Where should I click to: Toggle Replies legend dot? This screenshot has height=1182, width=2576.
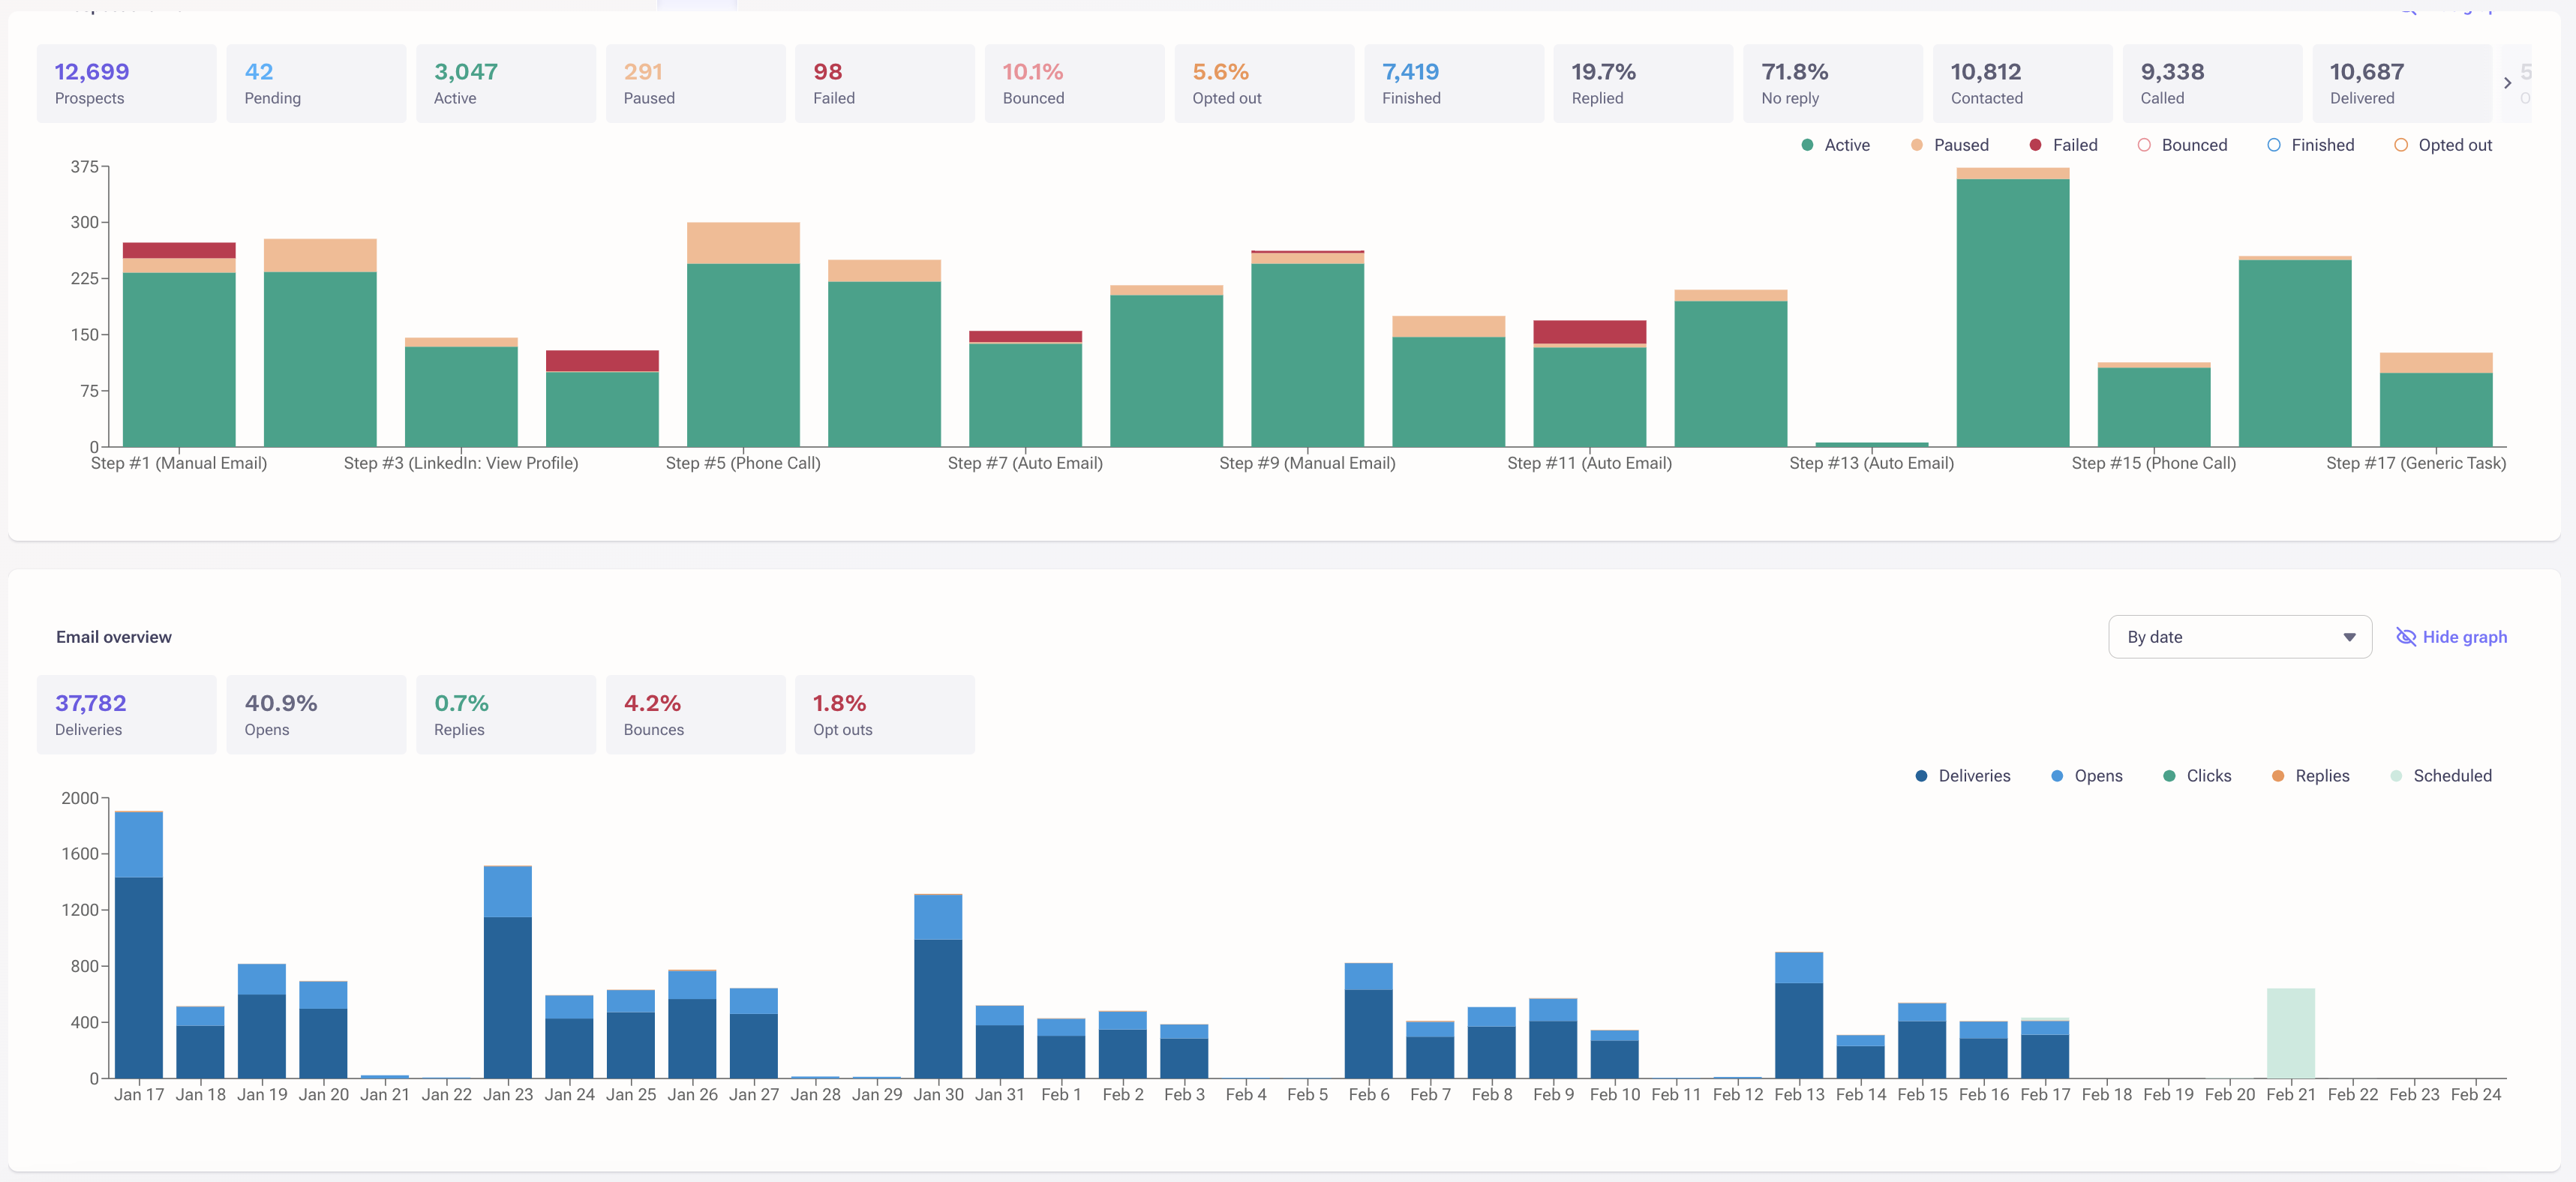(2278, 776)
